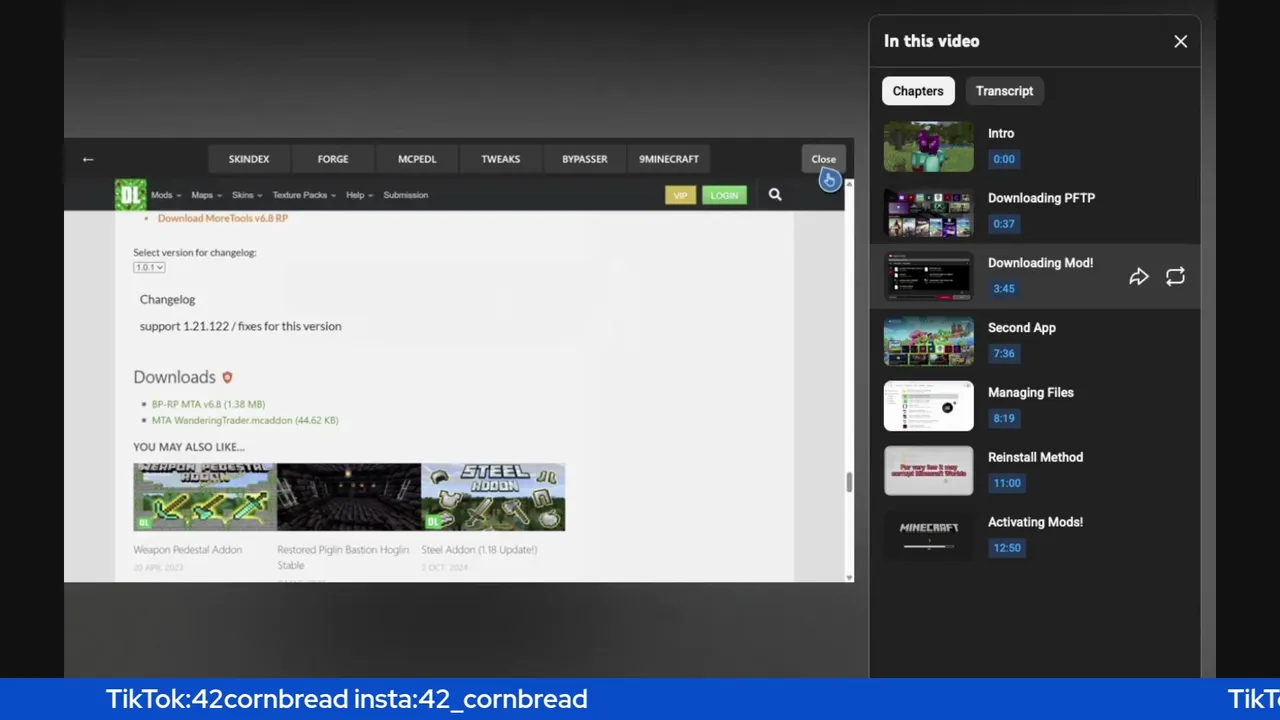Expand the Skins menu

click(247, 196)
